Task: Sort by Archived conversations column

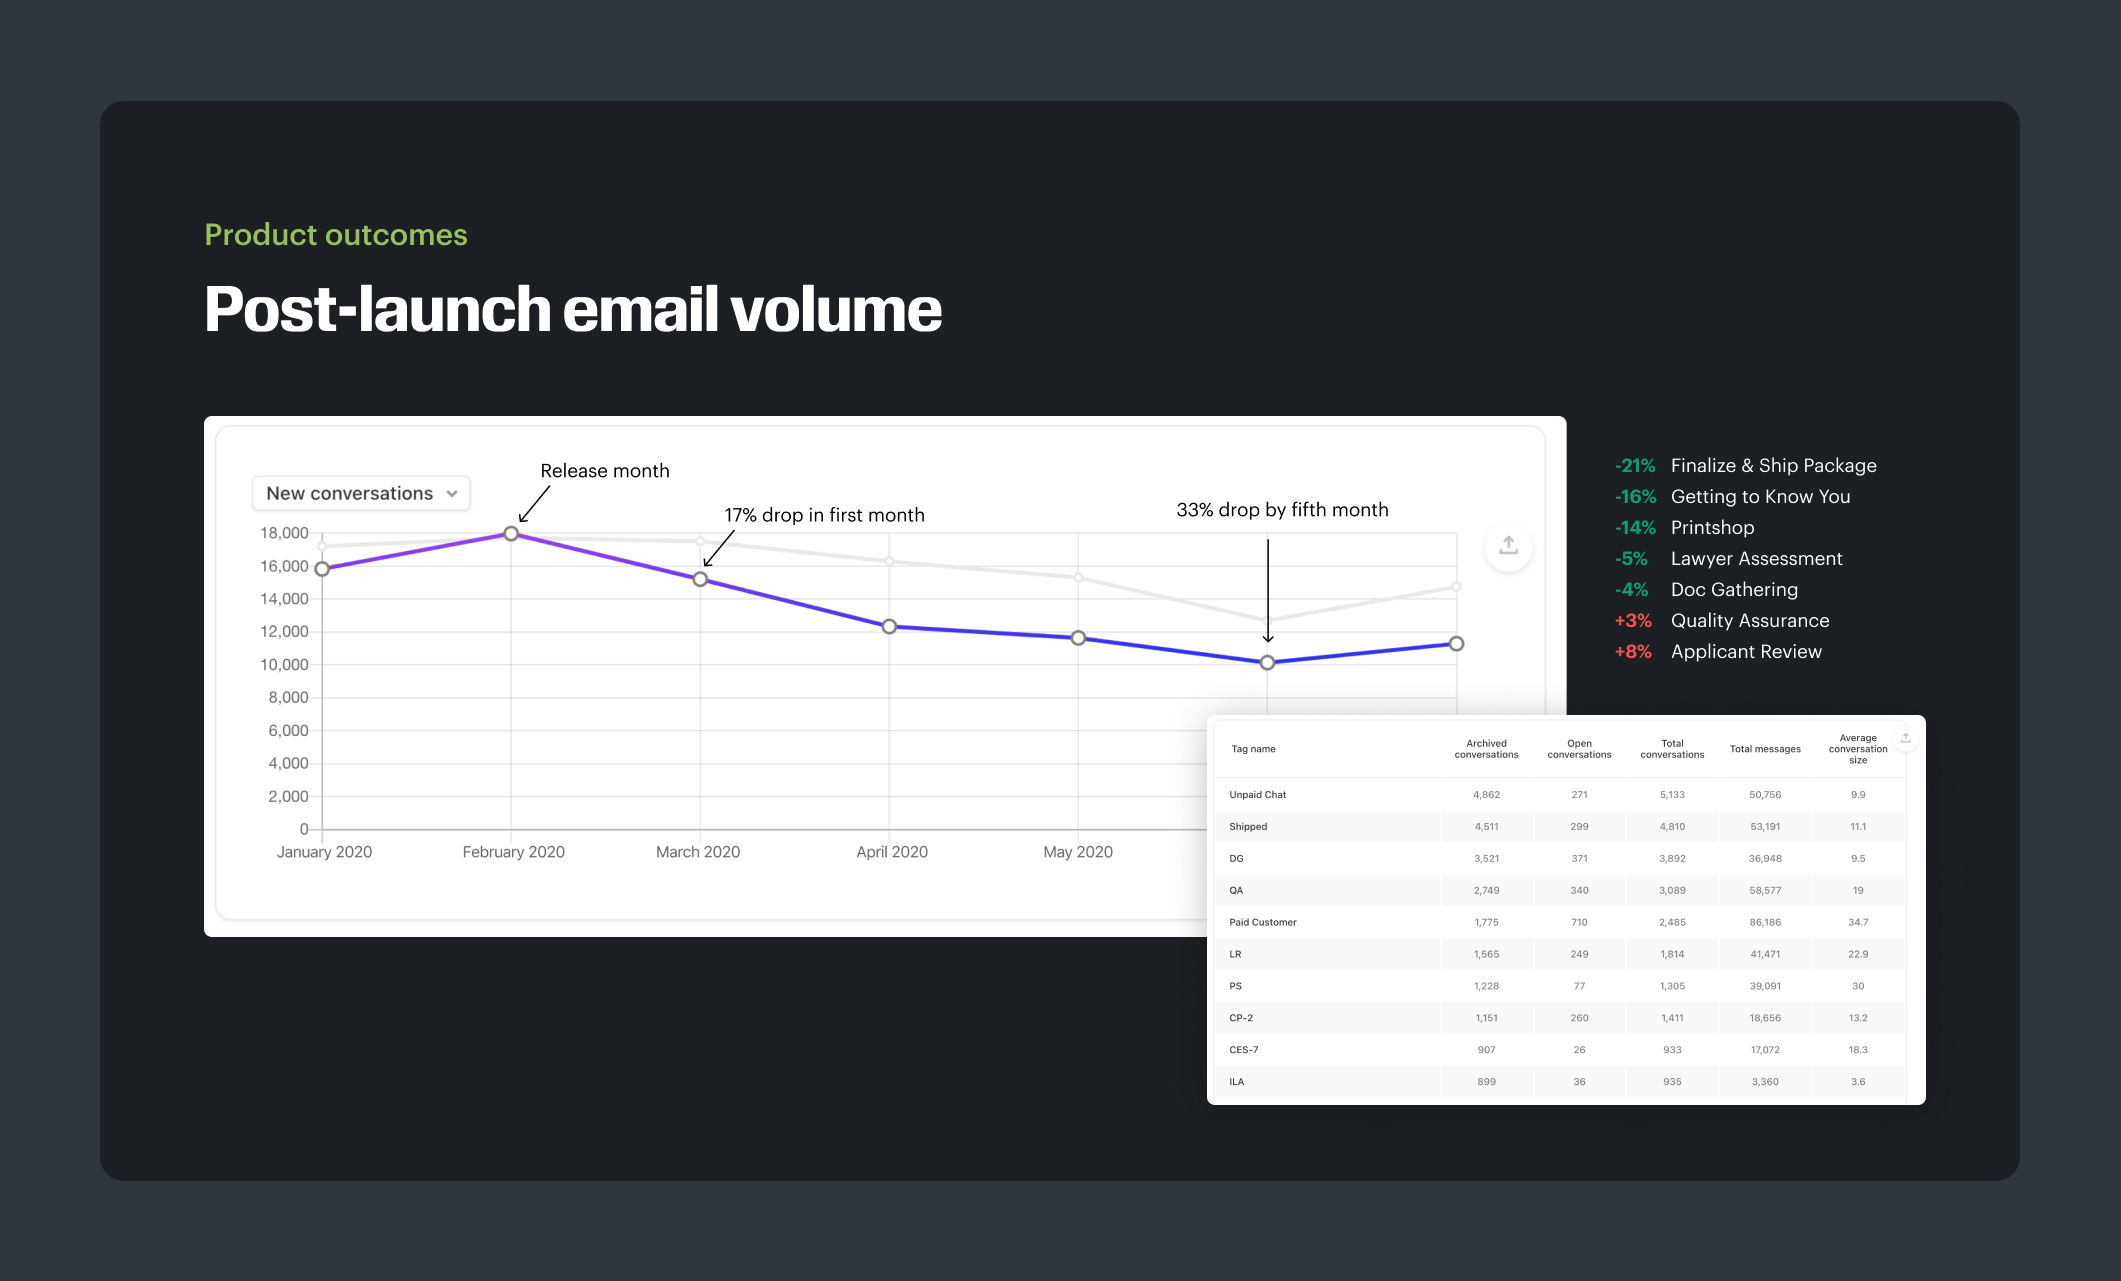Action: point(1486,749)
